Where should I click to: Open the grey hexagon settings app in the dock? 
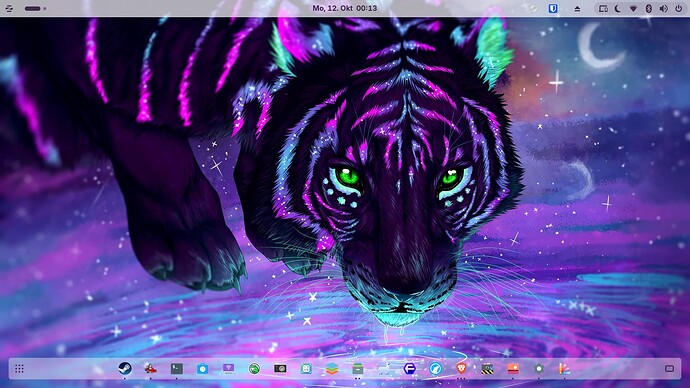click(x=539, y=369)
